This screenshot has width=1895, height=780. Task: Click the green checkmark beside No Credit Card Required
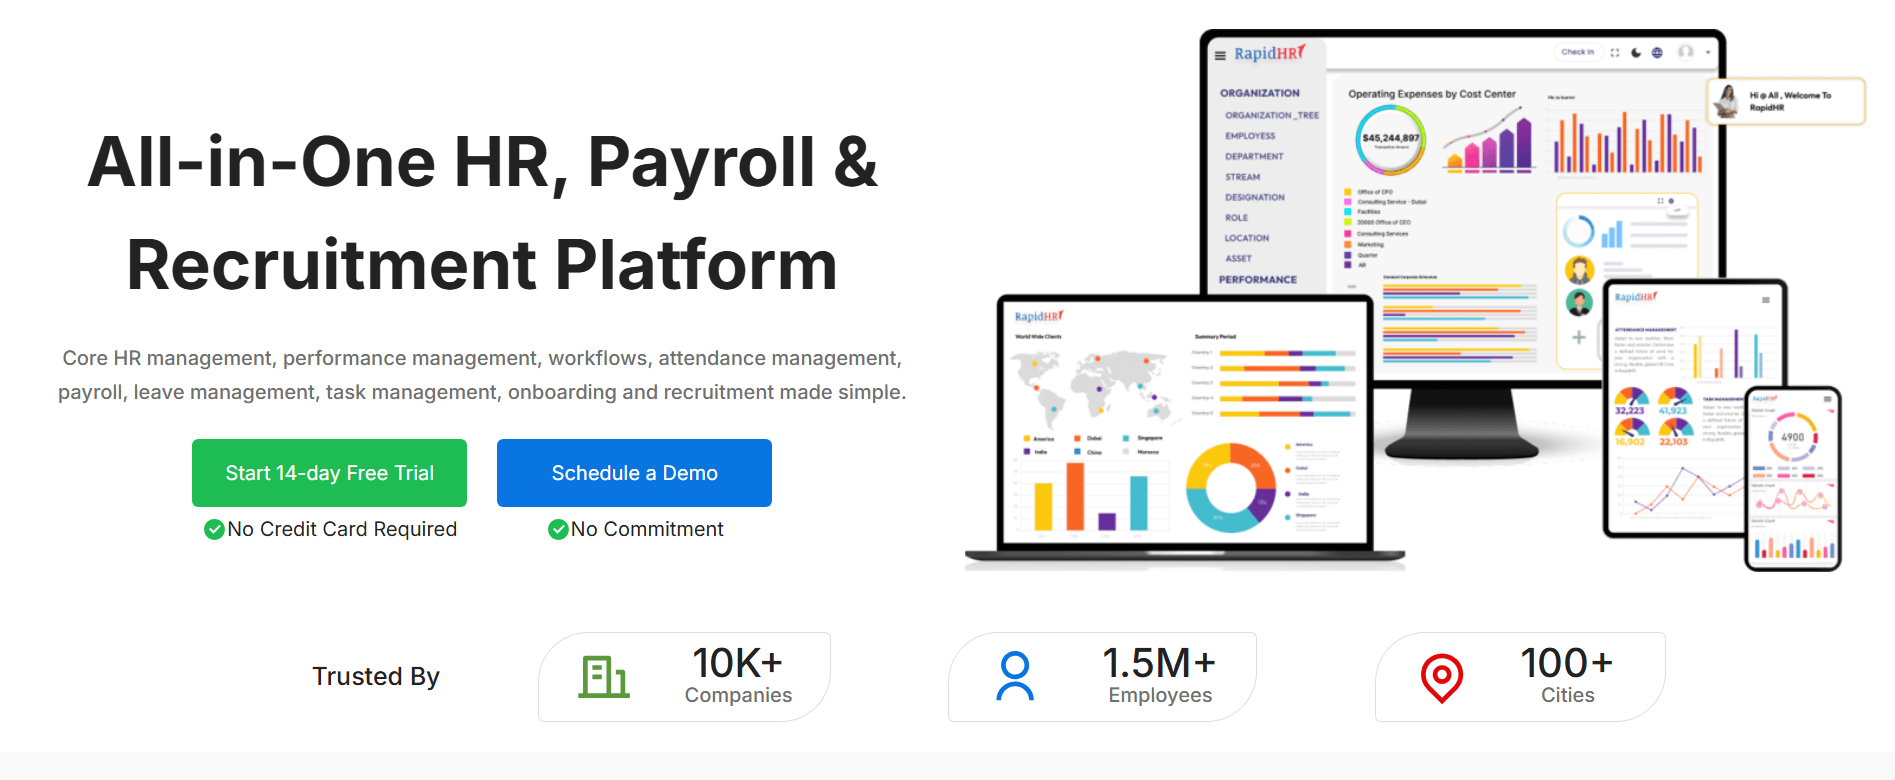coord(214,529)
